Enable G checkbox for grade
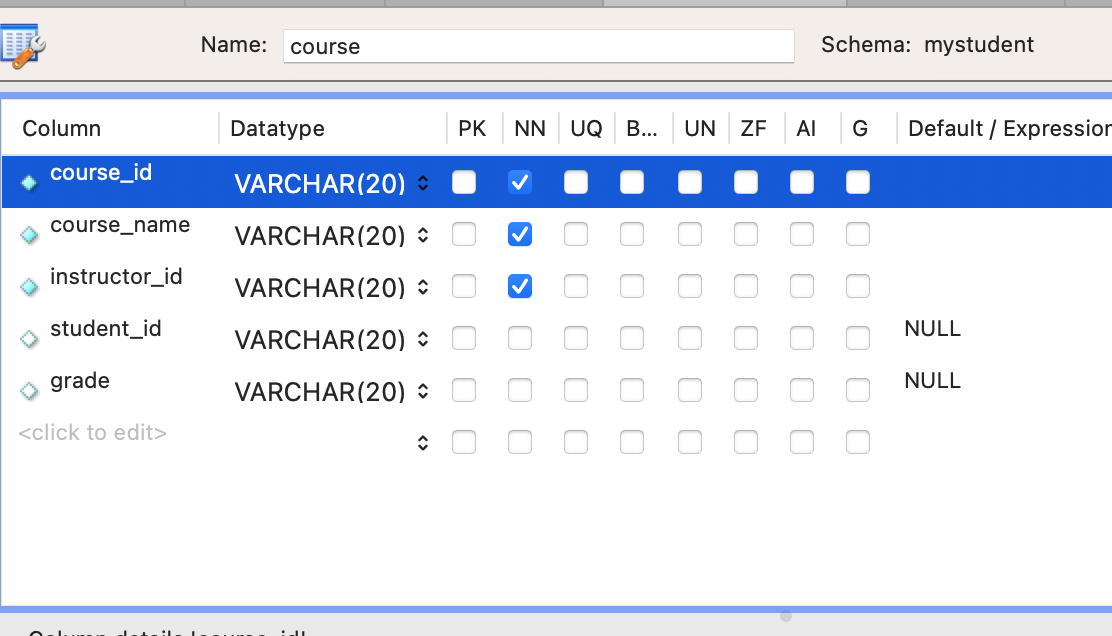The height and width of the screenshot is (636, 1112). pyautogui.click(x=858, y=390)
